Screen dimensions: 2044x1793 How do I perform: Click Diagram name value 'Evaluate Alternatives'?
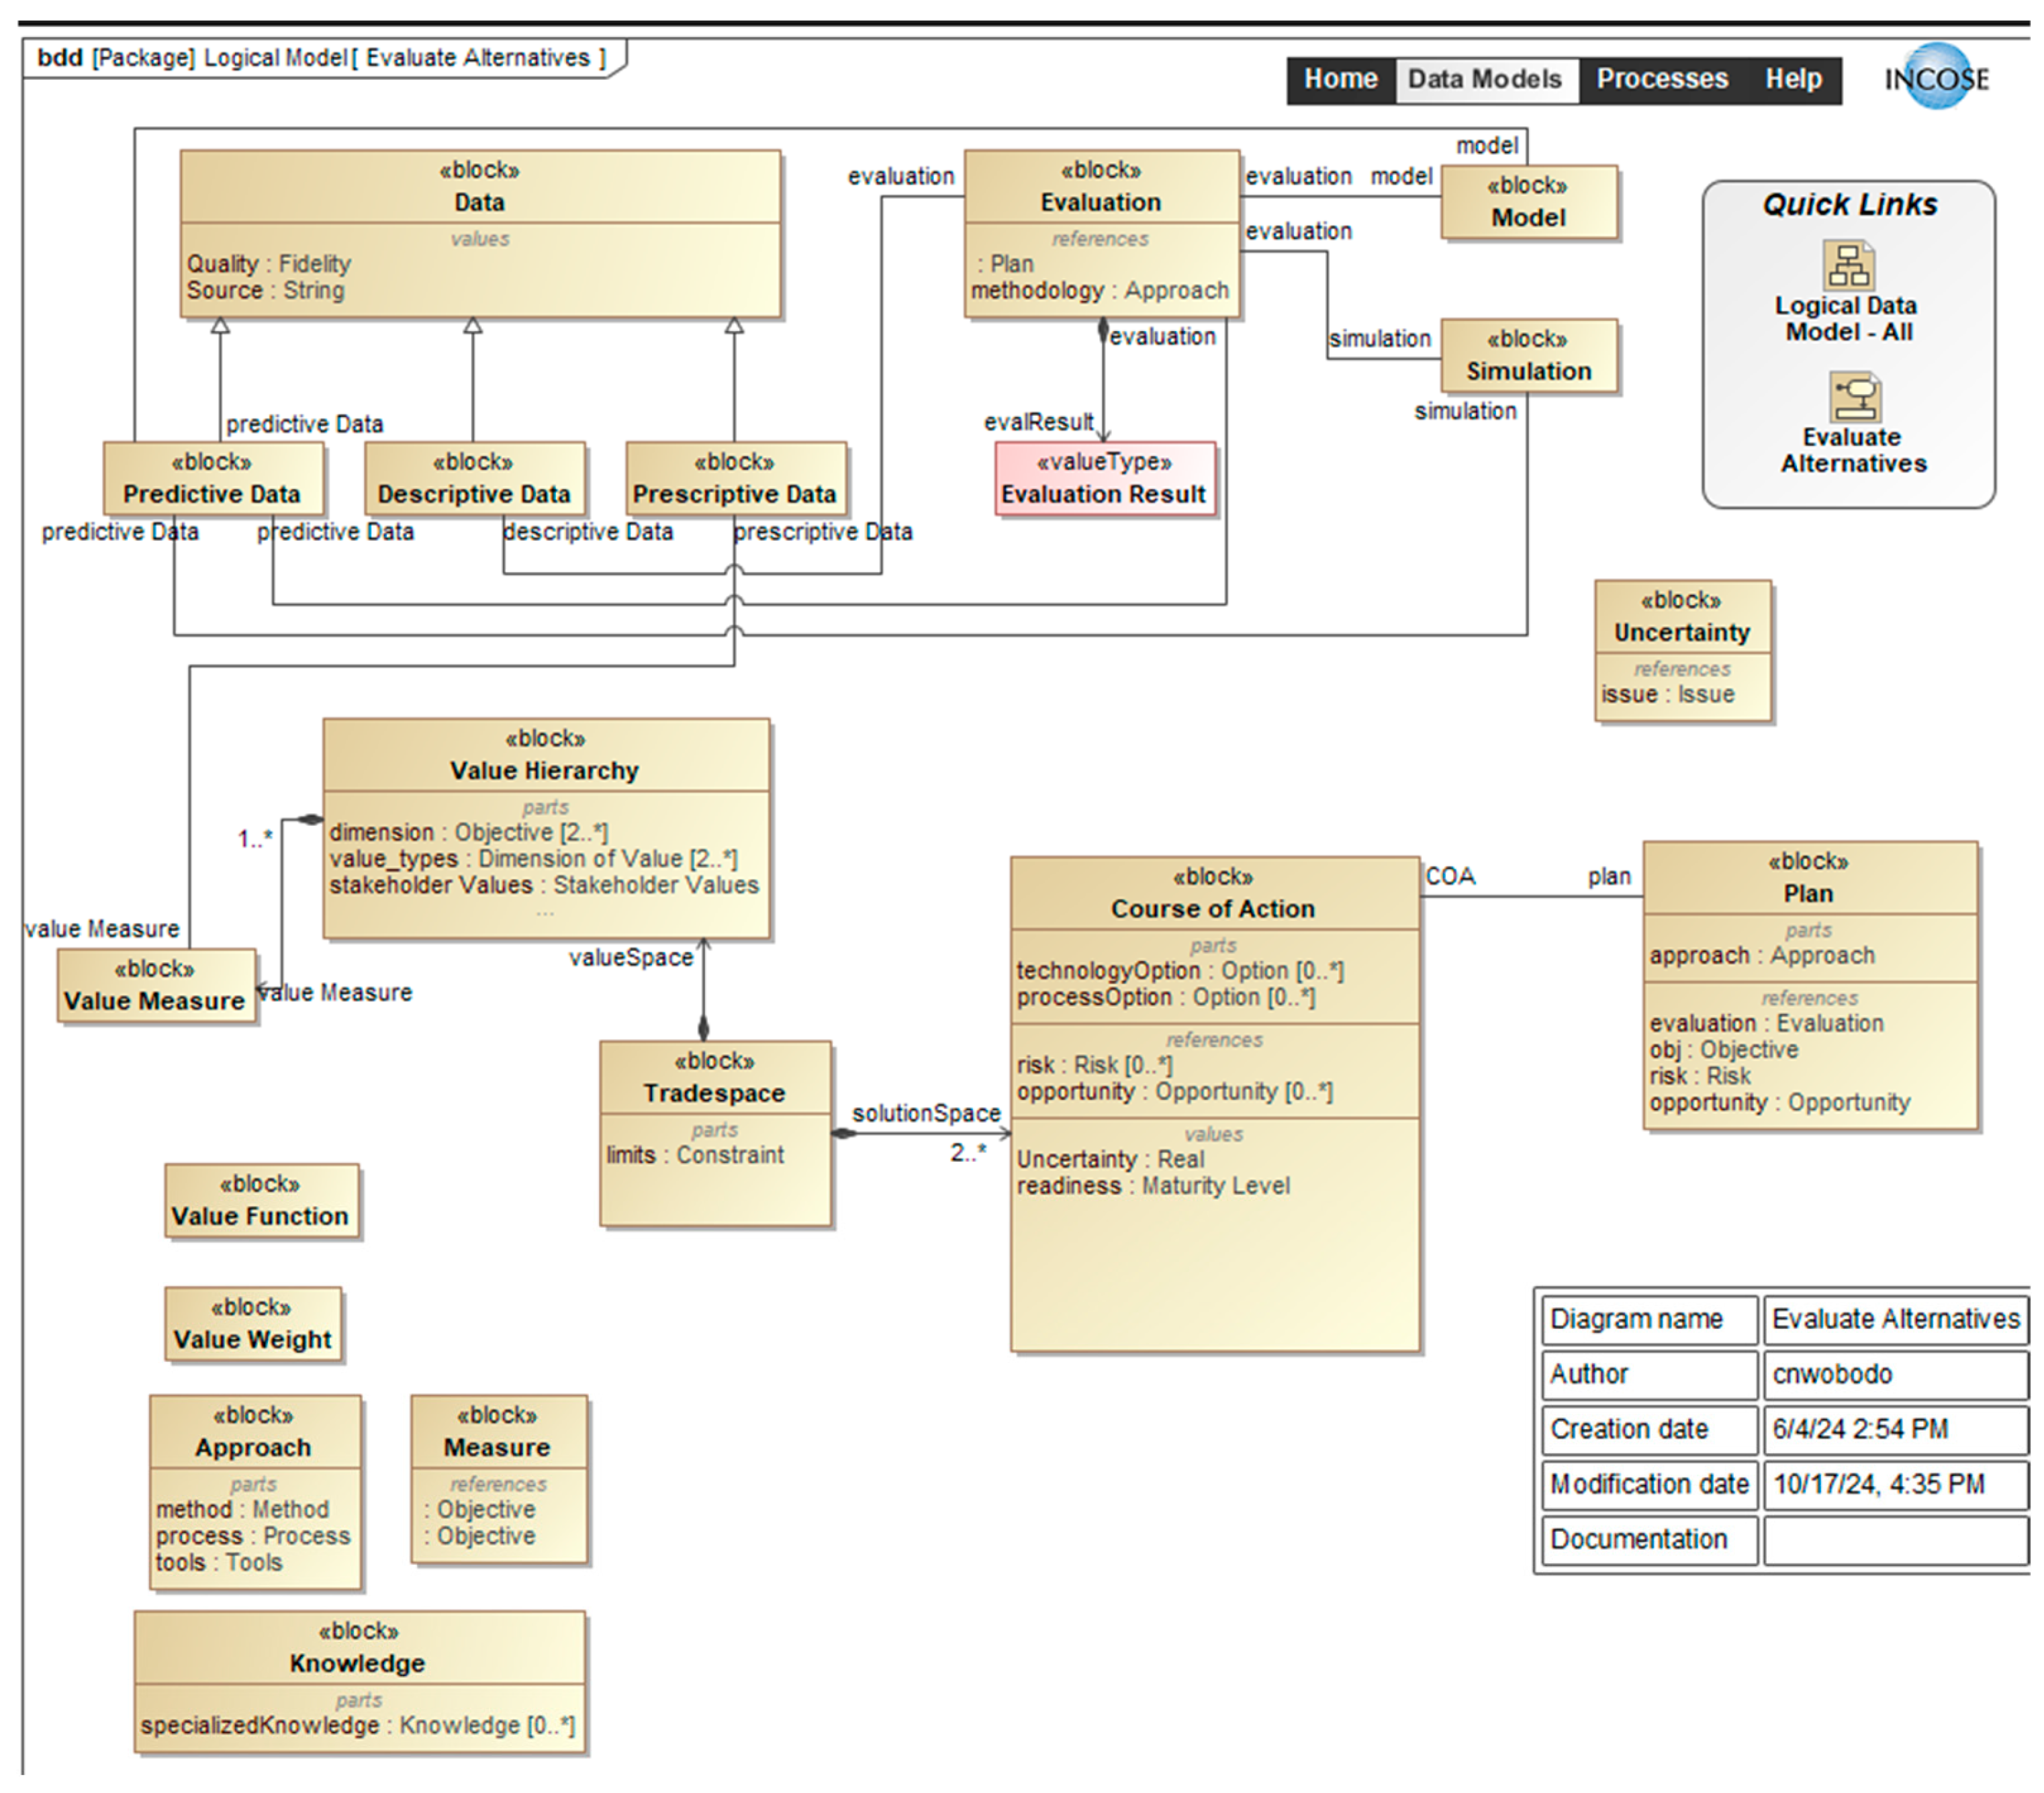coord(1896,1319)
